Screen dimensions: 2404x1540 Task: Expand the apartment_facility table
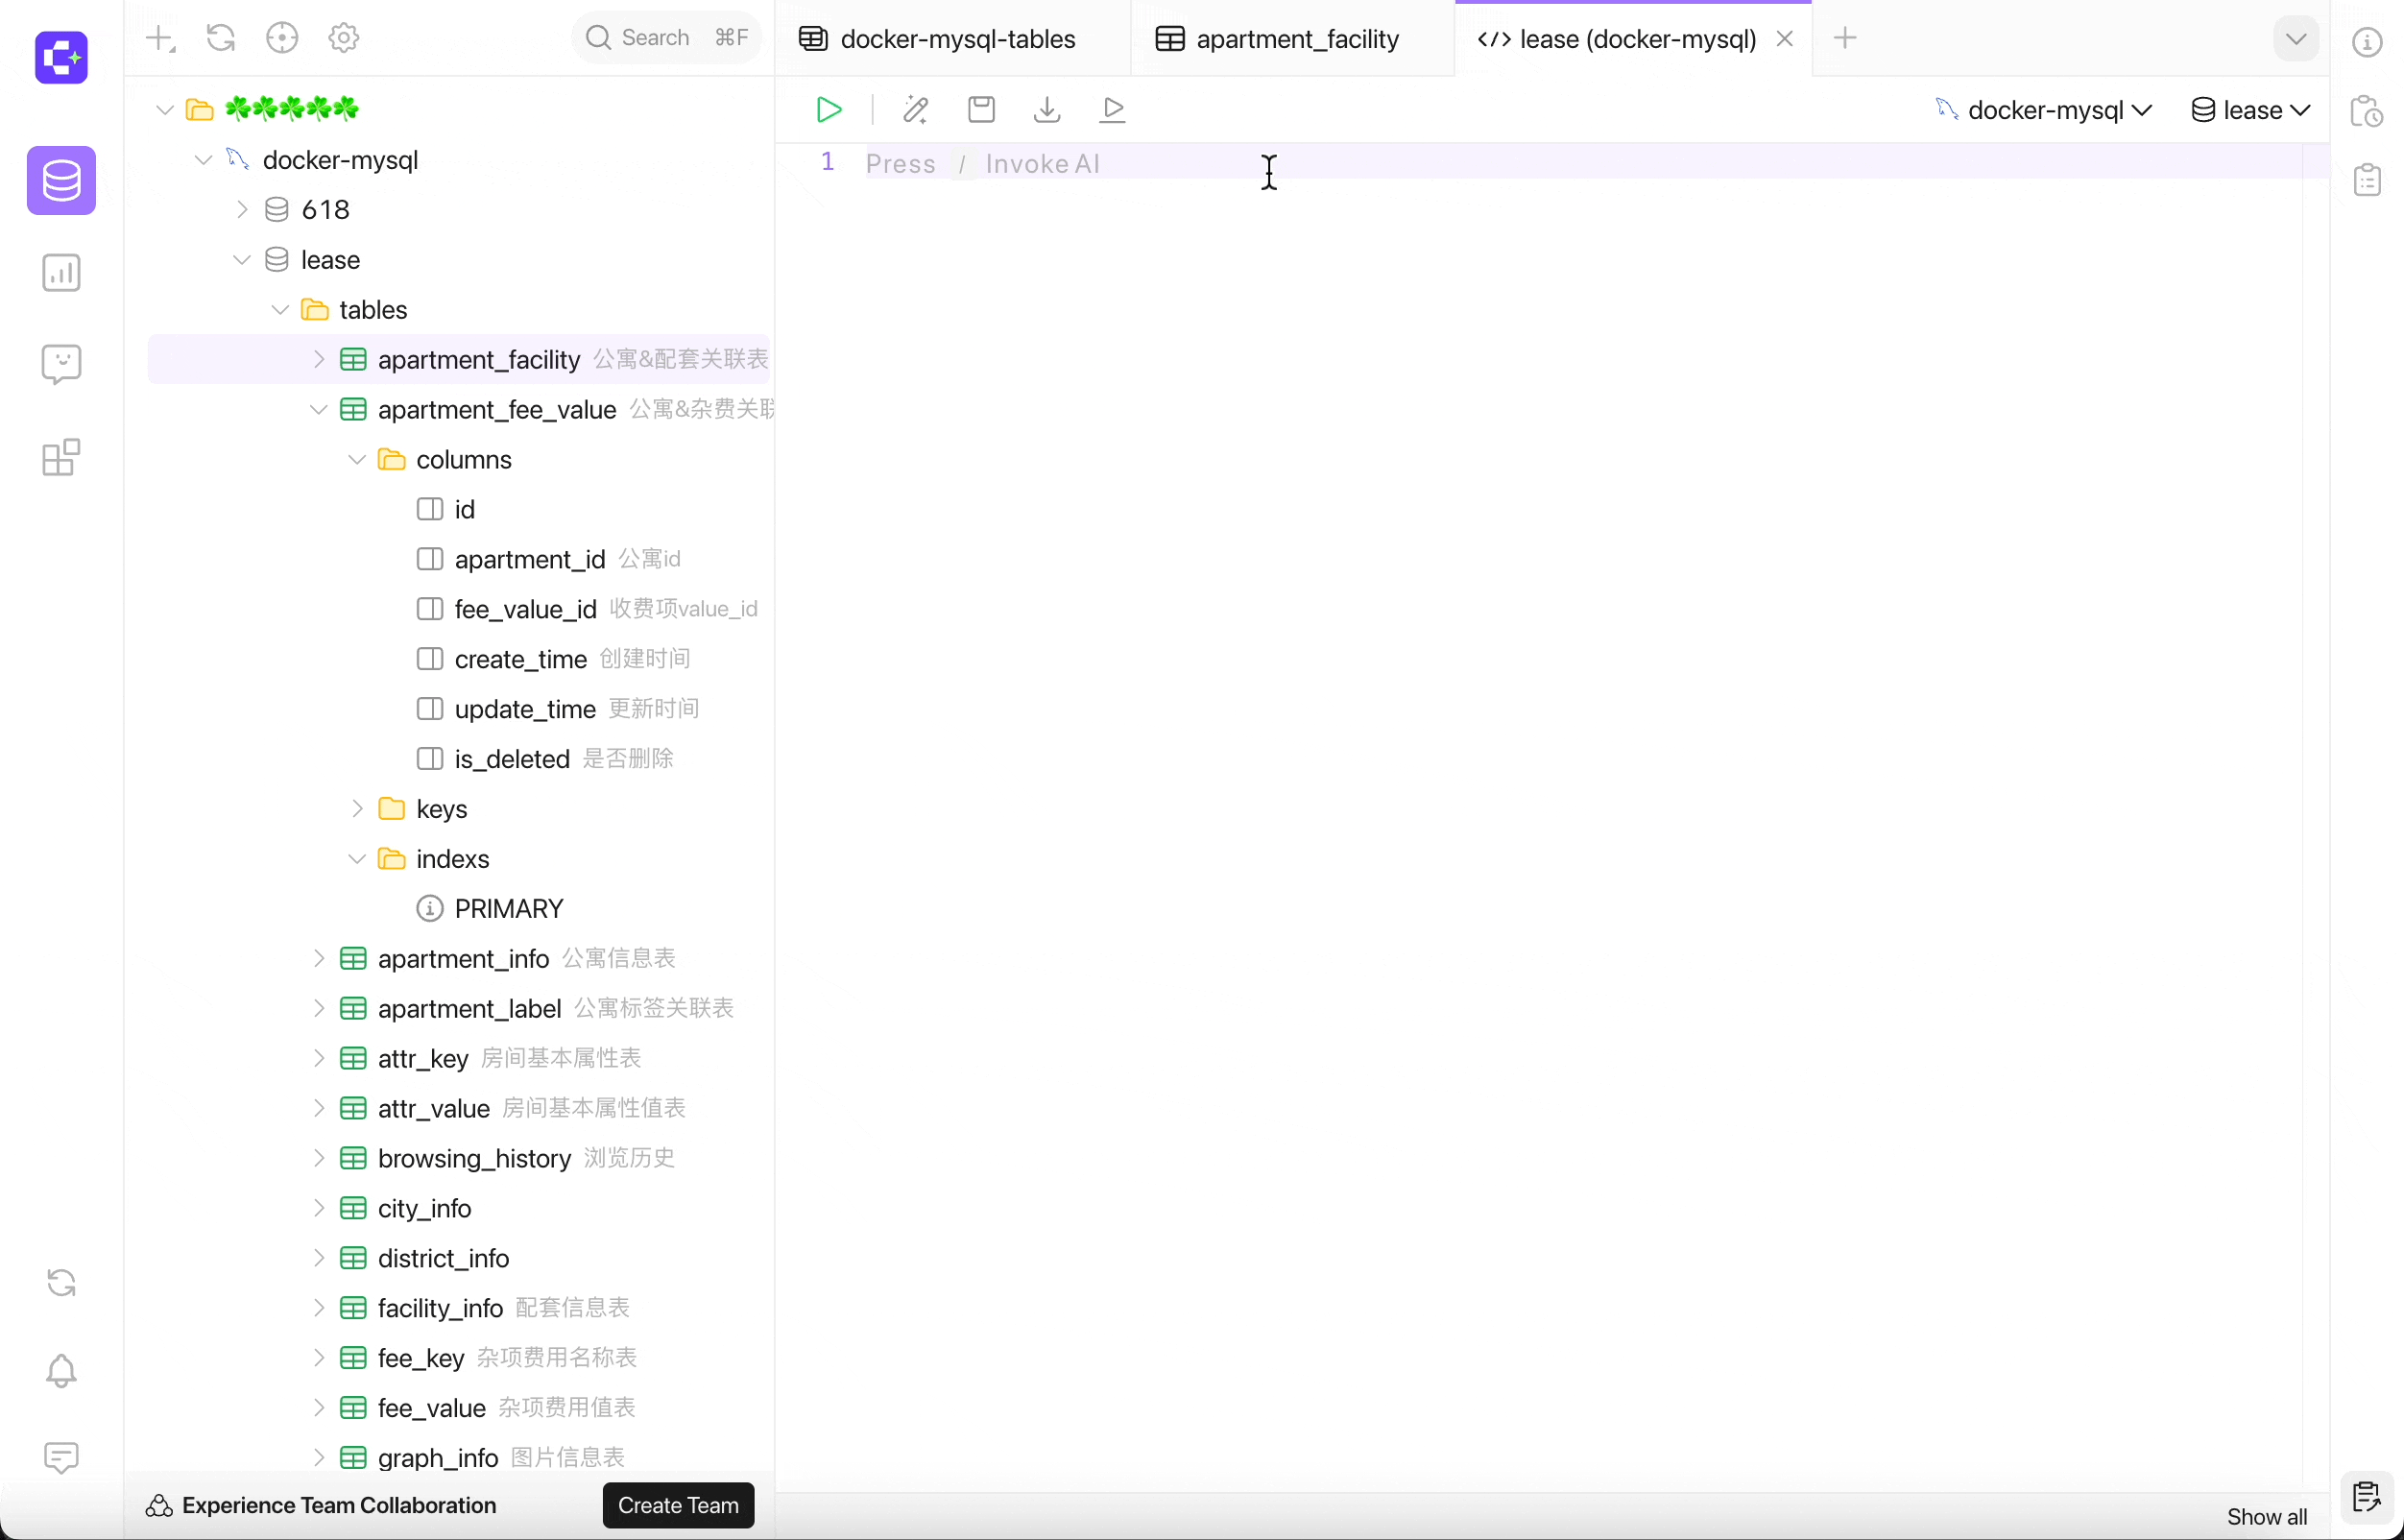pyautogui.click(x=319, y=359)
